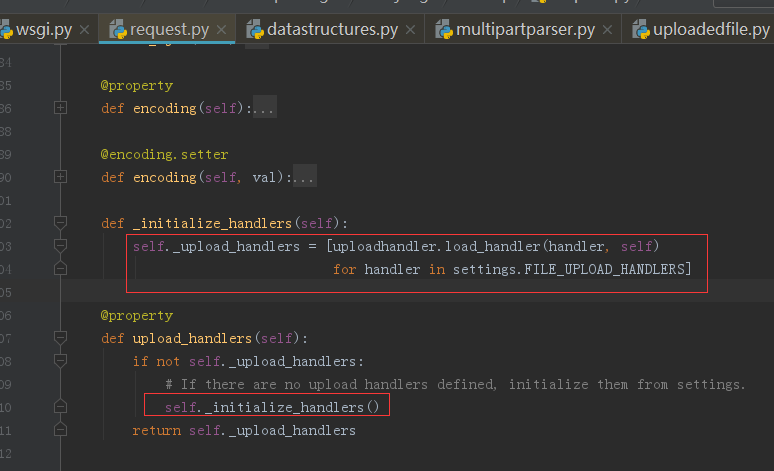Close the multipartparser.py tab

click(x=608, y=30)
